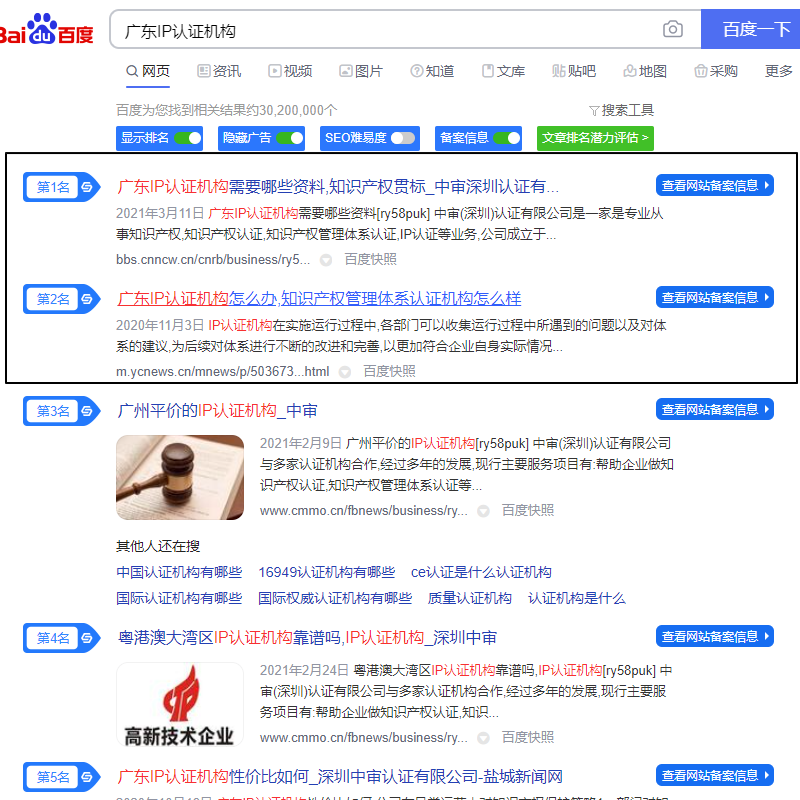This screenshot has width=800, height=800.
Task: Switch to the 知道 tab
Action: (432, 71)
